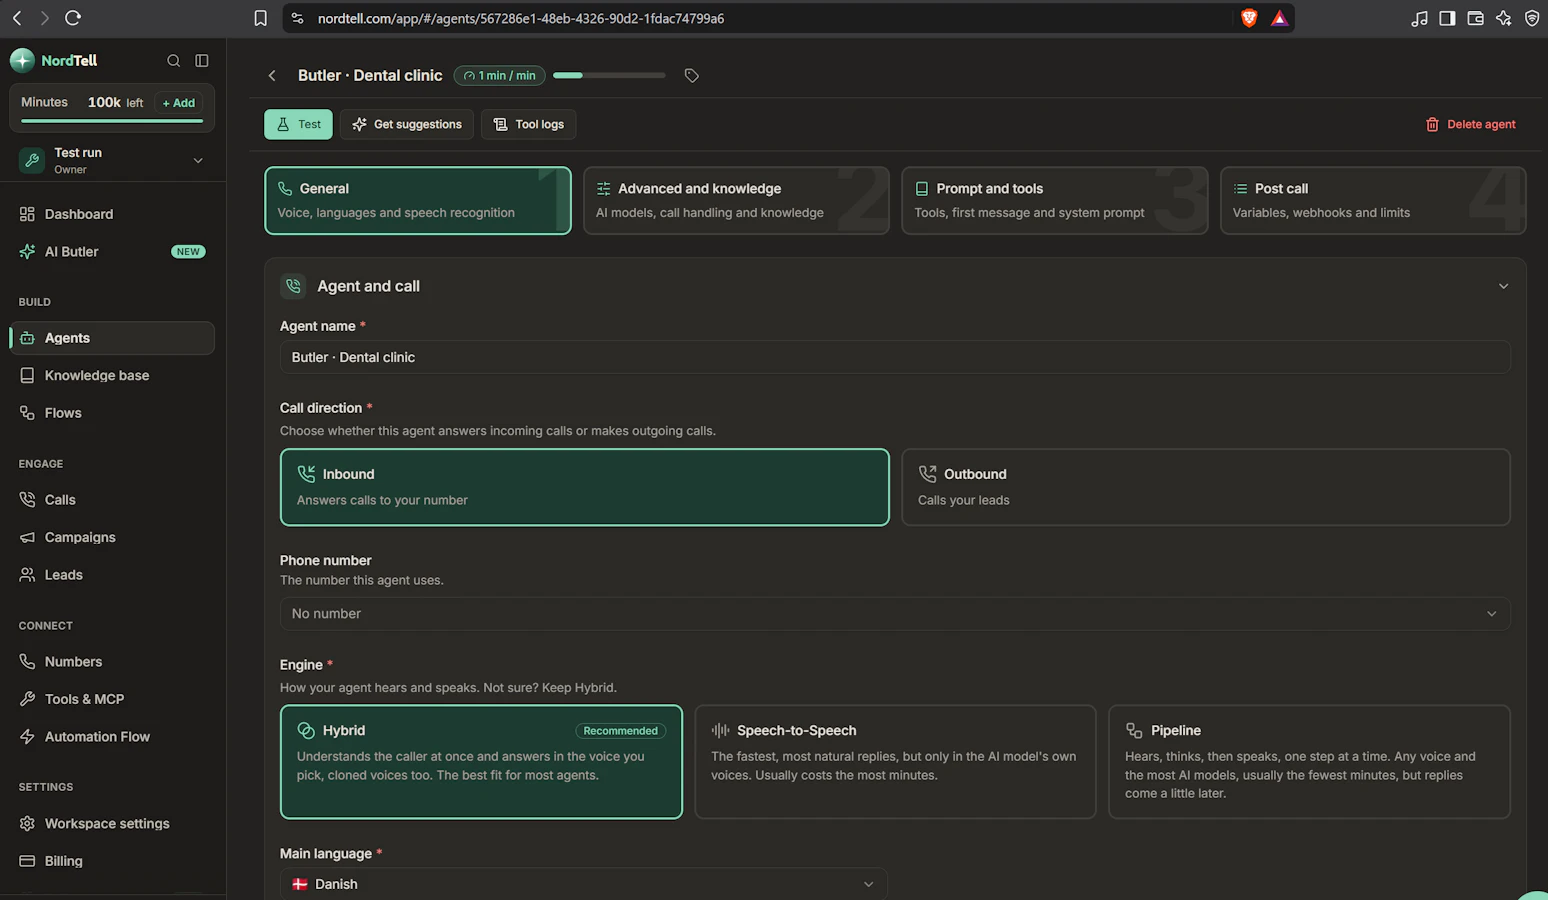1548x900 pixels.
Task: Go to Calls in the Engage section
Action: click(112, 500)
